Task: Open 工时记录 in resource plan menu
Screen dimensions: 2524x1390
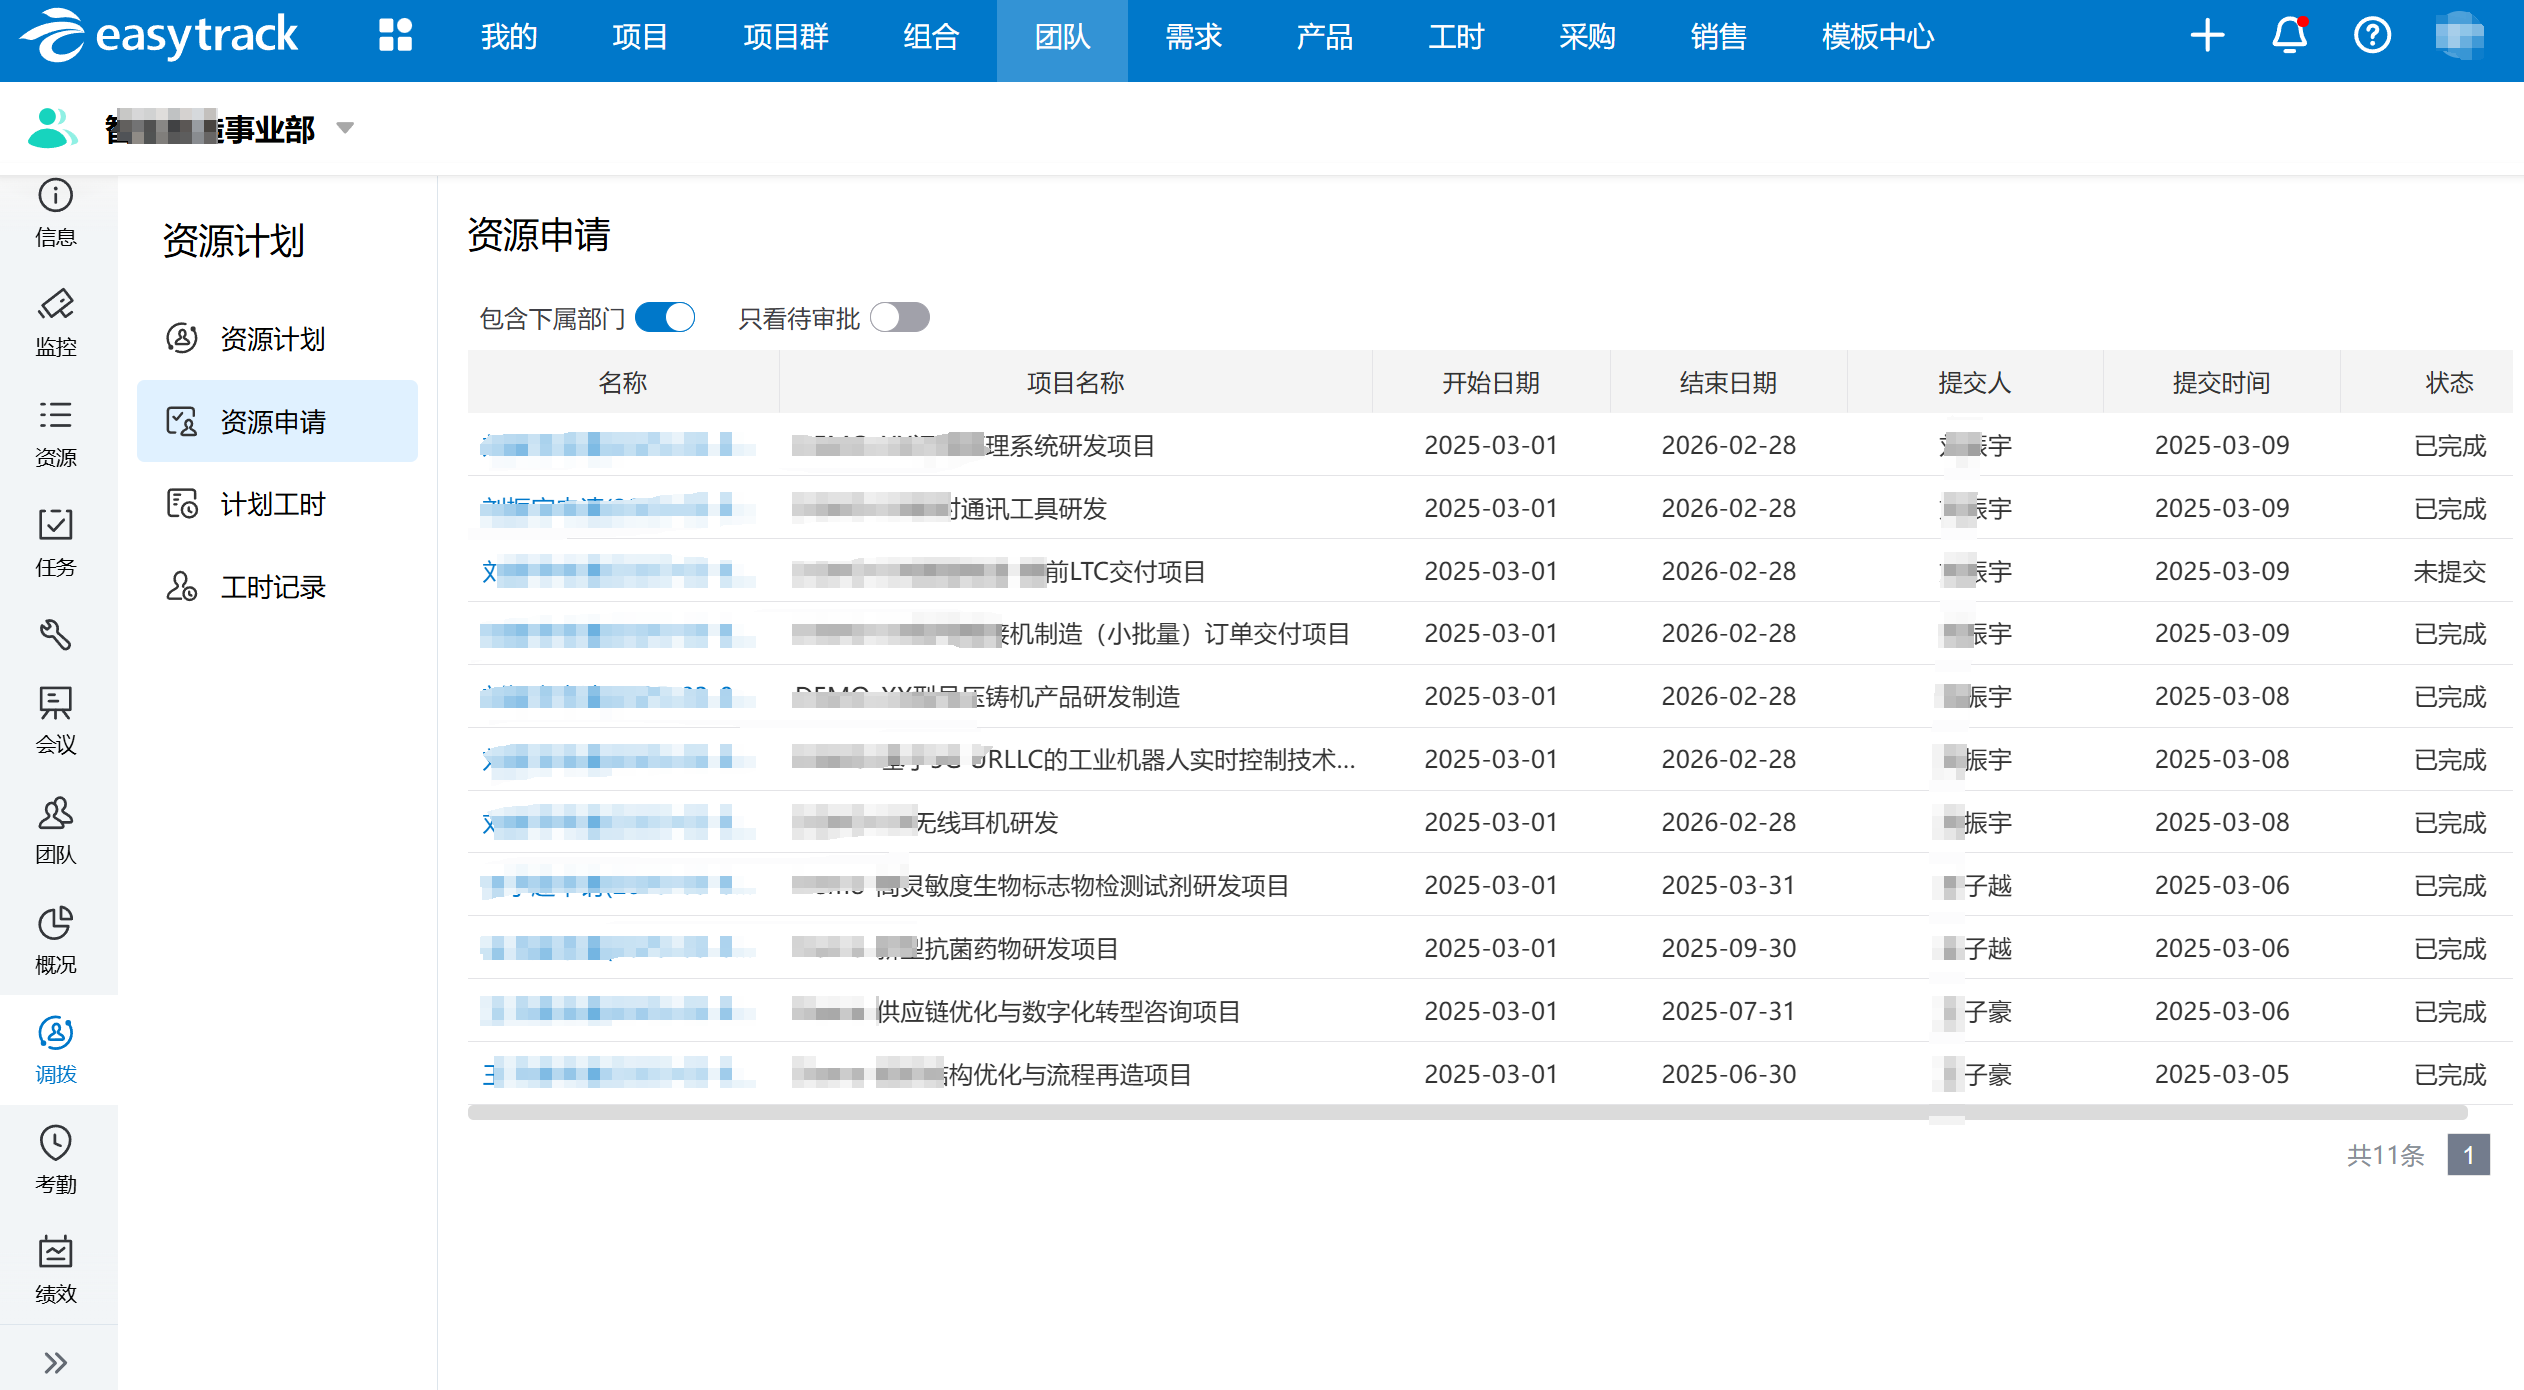Action: point(272,587)
